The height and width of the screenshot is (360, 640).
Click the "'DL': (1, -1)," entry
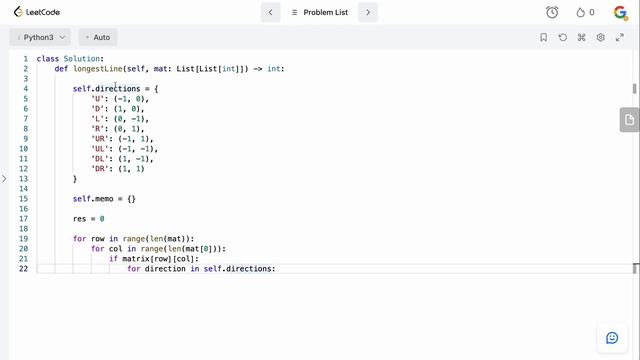(x=122, y=159)
